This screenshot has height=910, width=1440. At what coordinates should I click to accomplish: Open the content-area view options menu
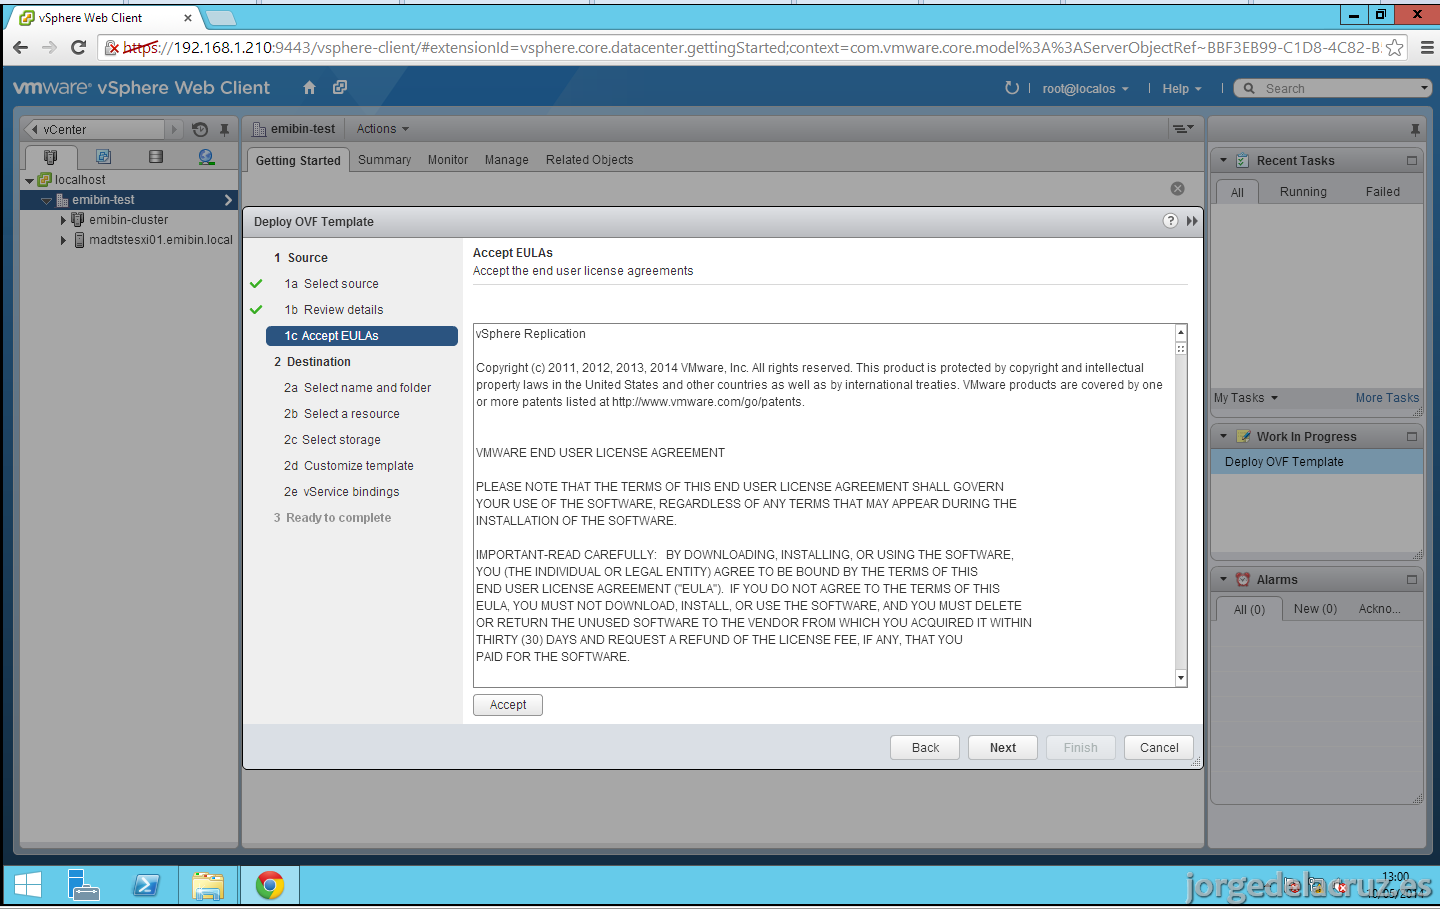(1183, 129)
